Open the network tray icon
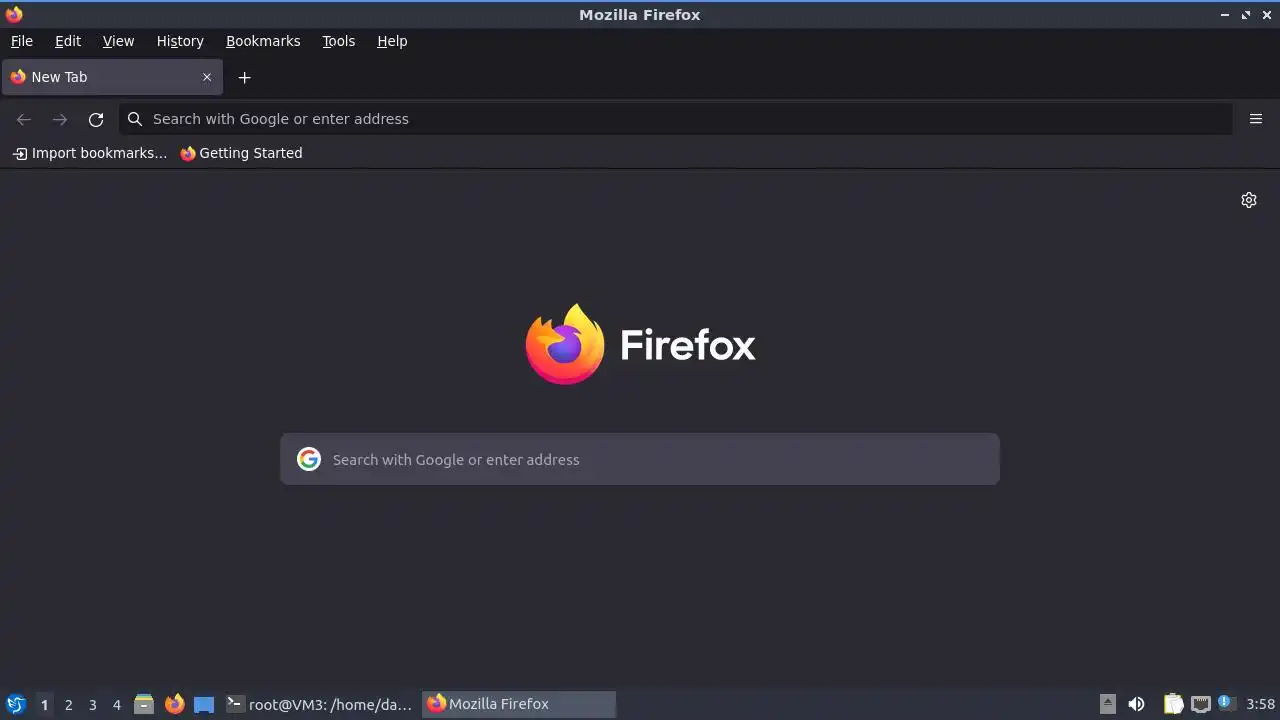Viewport: 1280px width, 720px height. [x=1201, y=704]
